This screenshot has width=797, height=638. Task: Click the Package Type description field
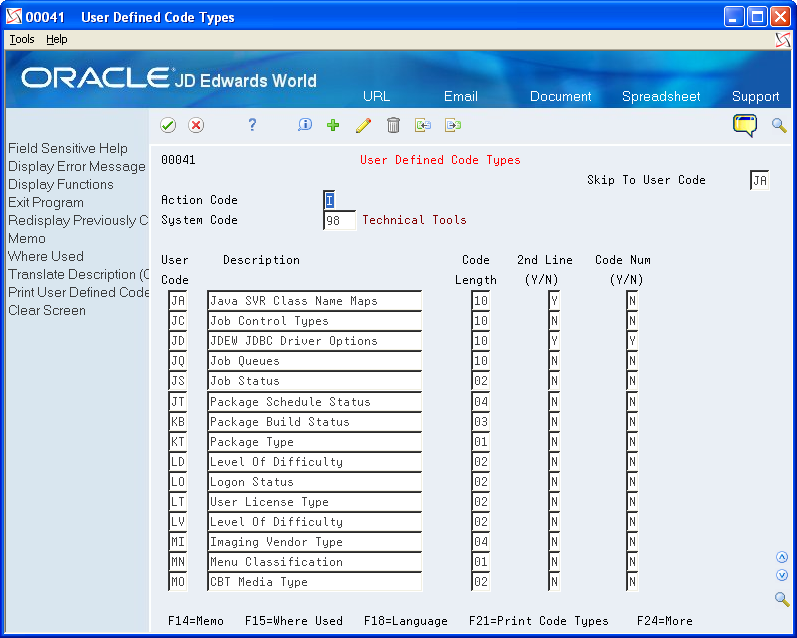[315, 442]
